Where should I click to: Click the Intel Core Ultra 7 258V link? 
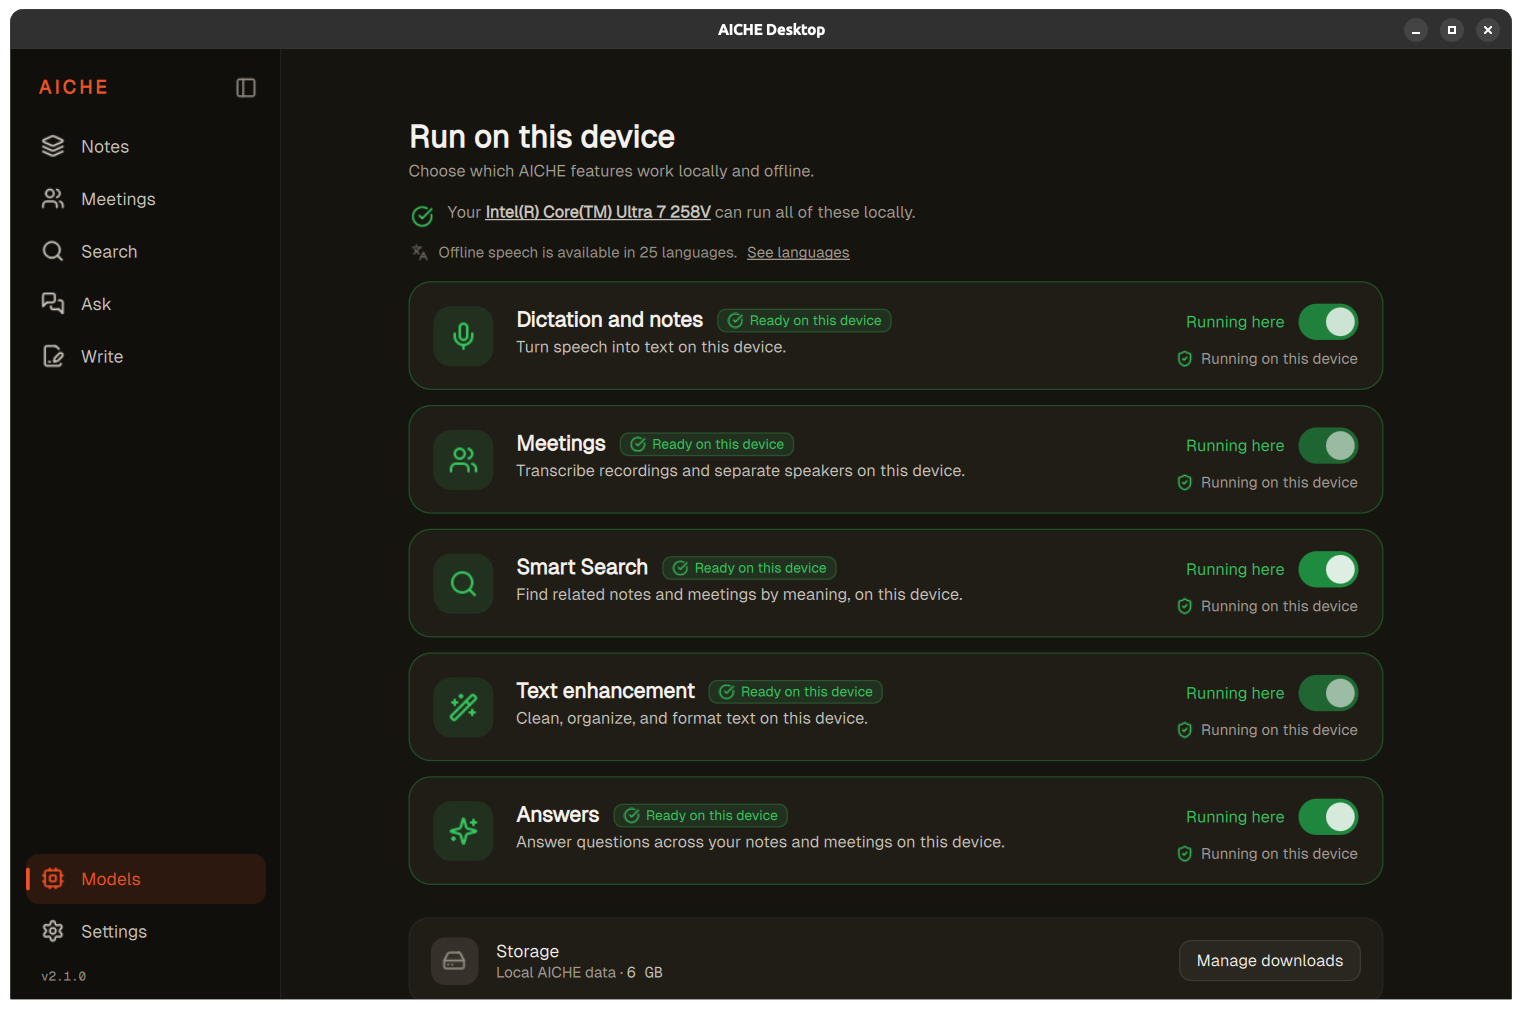598,212
